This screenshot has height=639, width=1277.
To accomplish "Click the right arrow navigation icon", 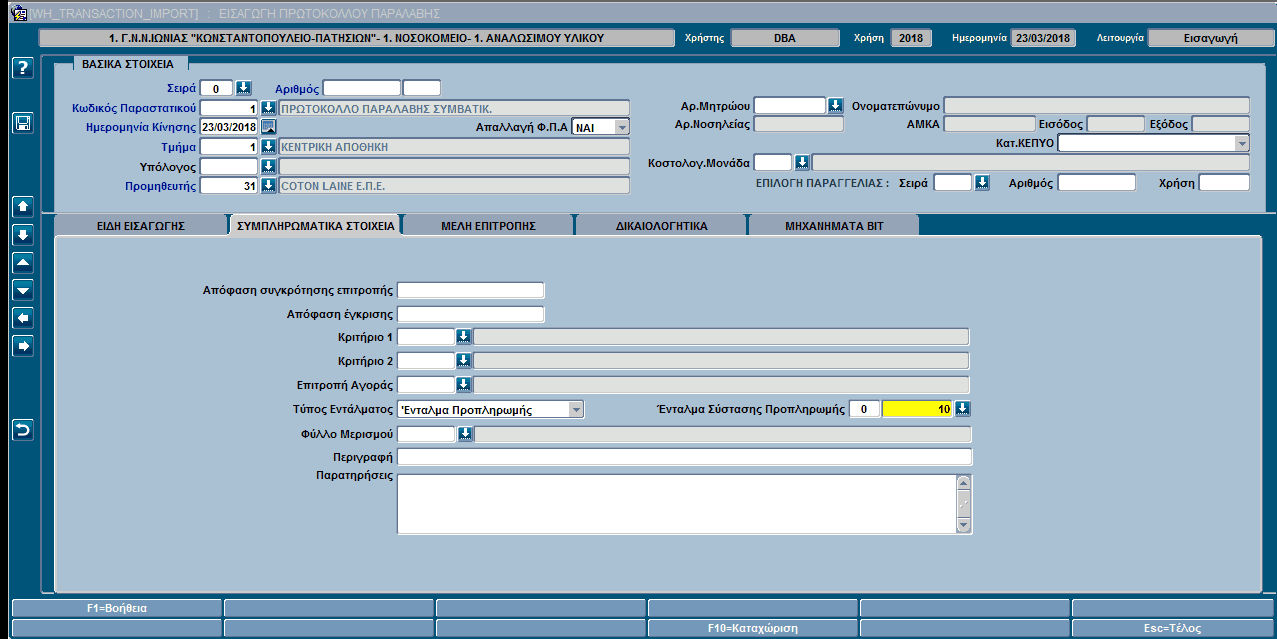I will [23, 346].
